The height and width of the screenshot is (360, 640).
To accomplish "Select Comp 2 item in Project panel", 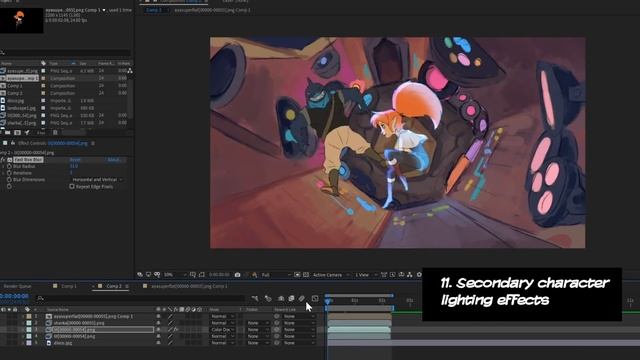I will point(15,93).
